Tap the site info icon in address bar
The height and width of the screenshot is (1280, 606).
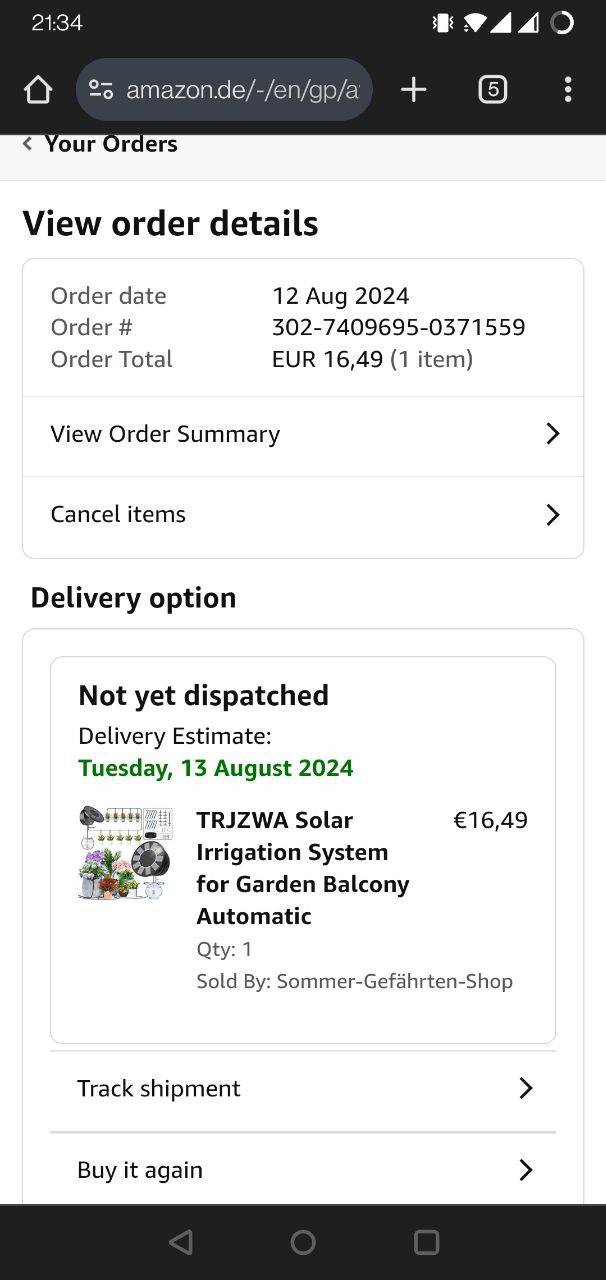pos(101,90)
